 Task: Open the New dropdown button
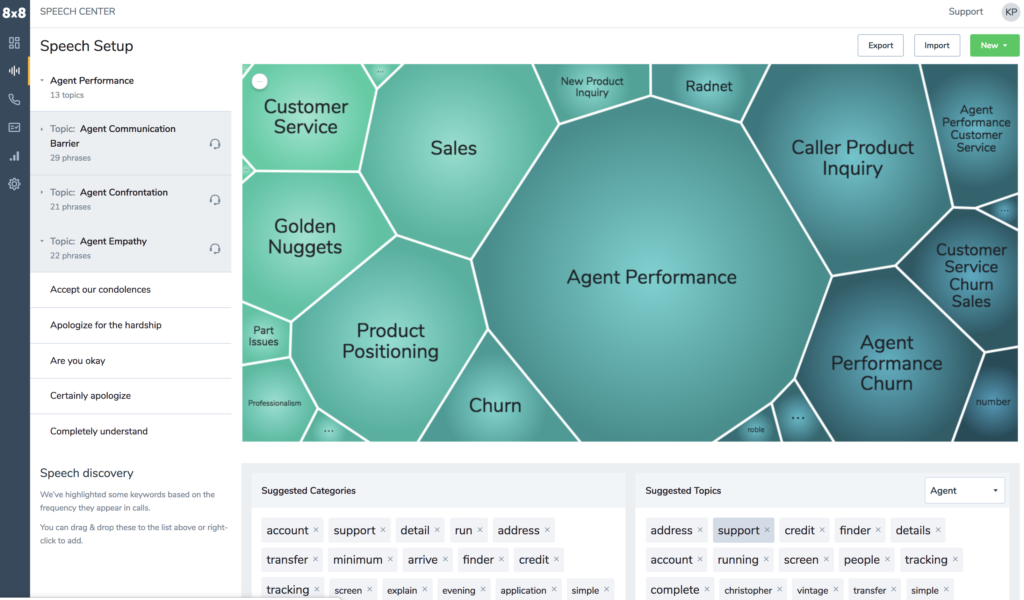(994, 45)
